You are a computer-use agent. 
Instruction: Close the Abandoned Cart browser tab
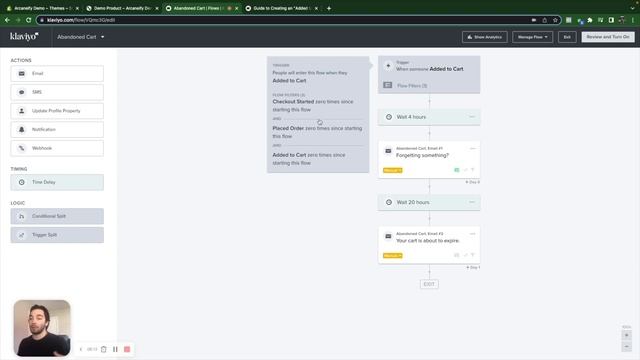coord(236,8)
